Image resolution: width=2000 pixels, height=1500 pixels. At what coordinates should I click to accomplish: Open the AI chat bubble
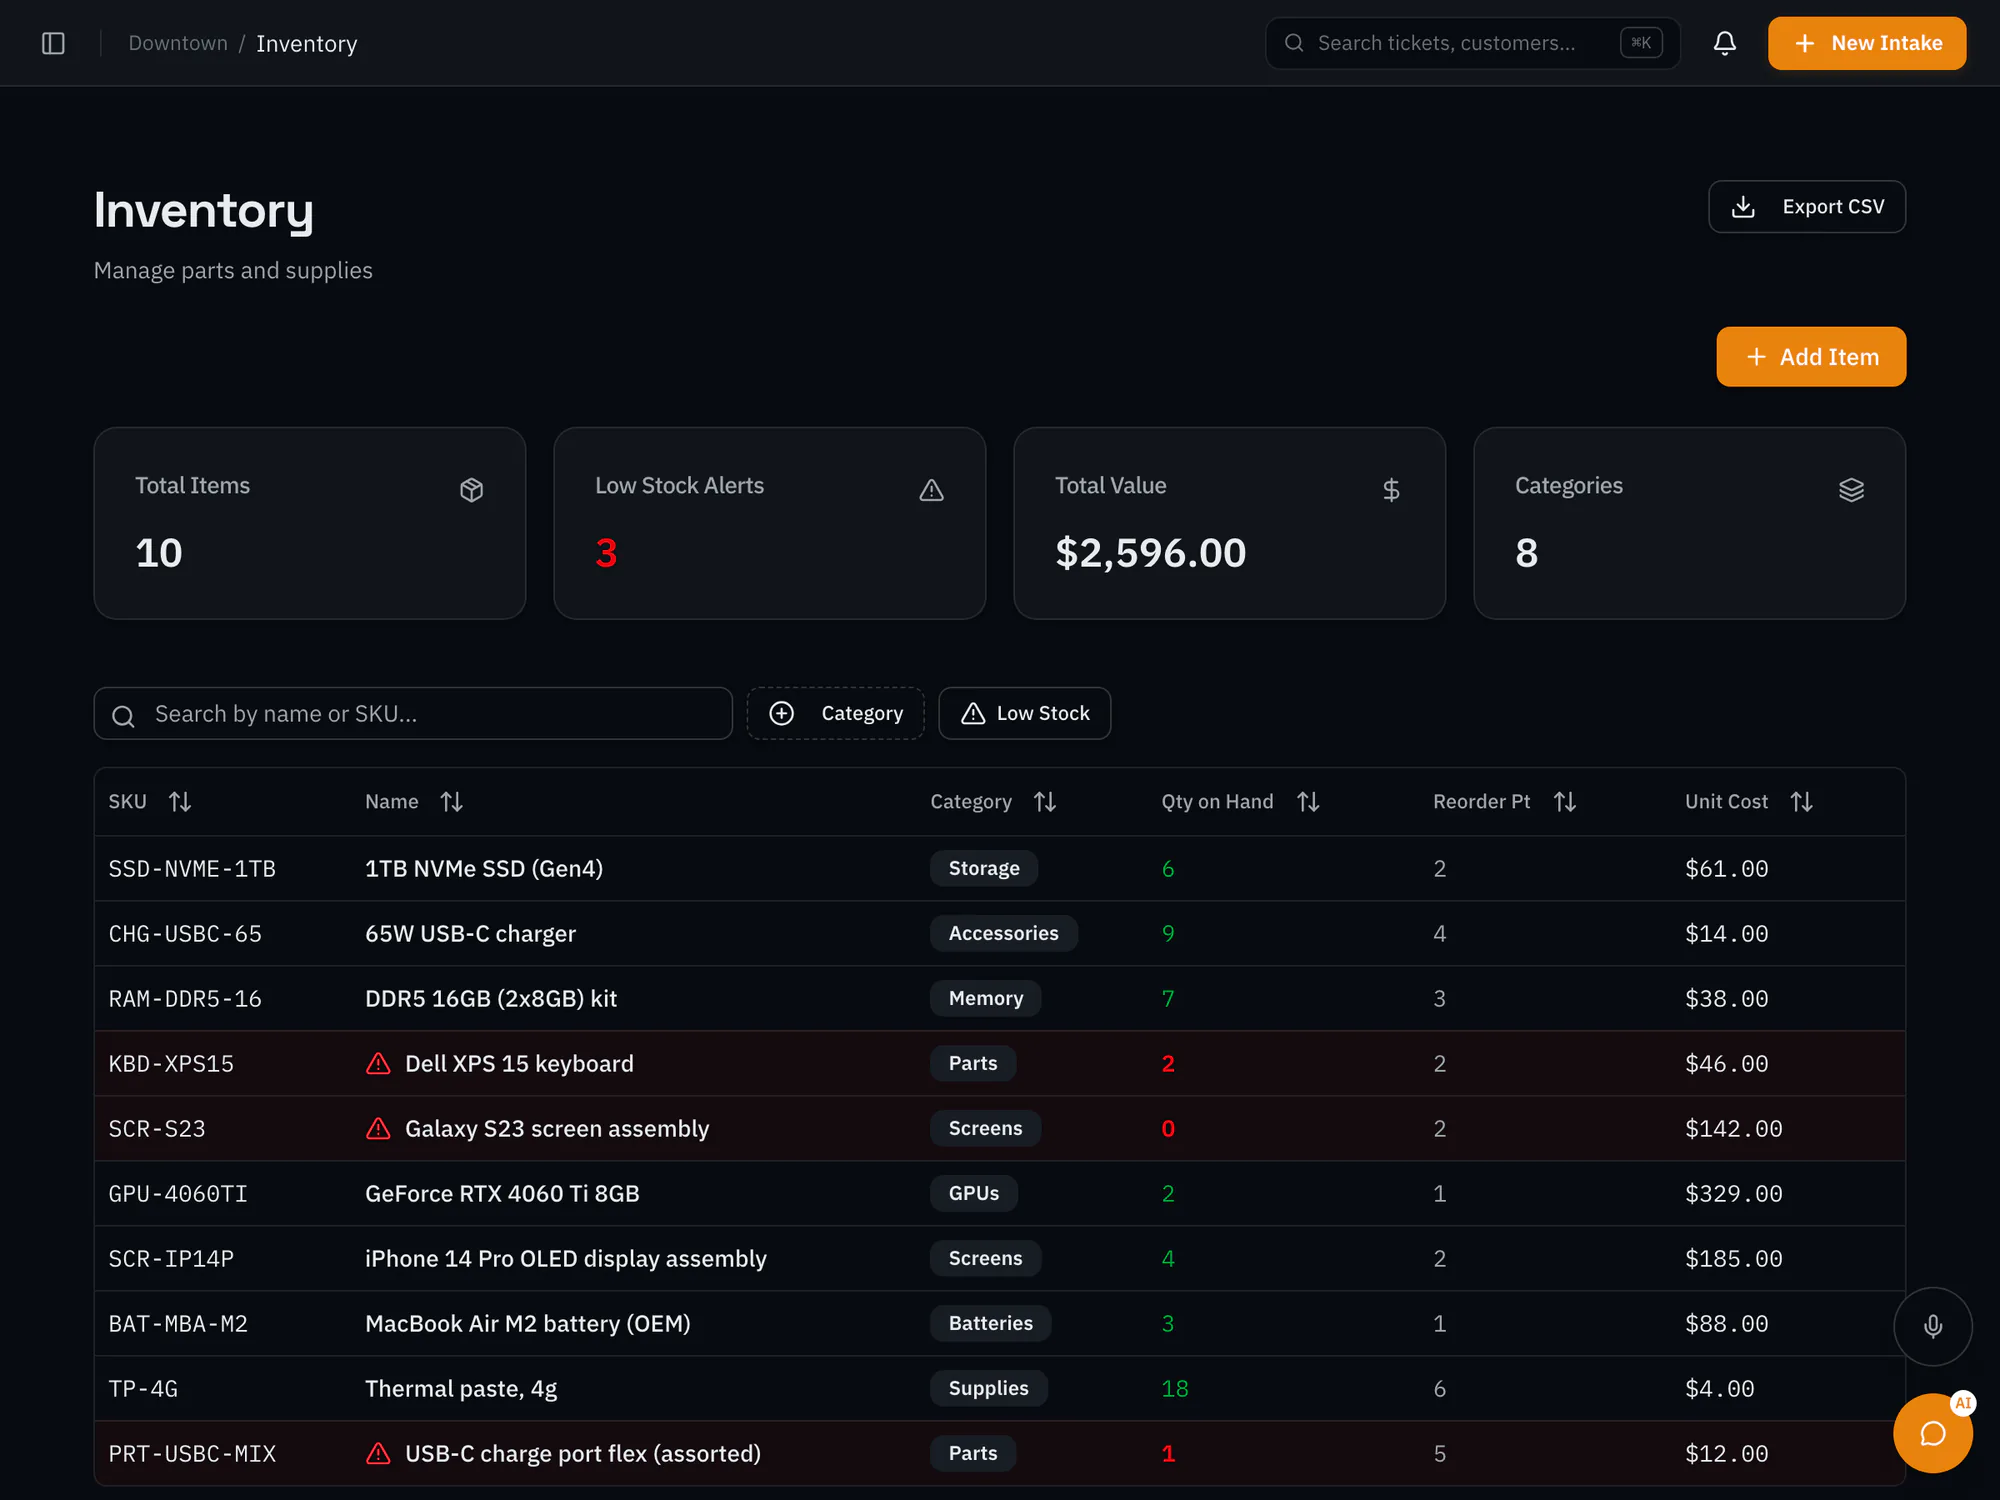[x=1932, y=1433]
